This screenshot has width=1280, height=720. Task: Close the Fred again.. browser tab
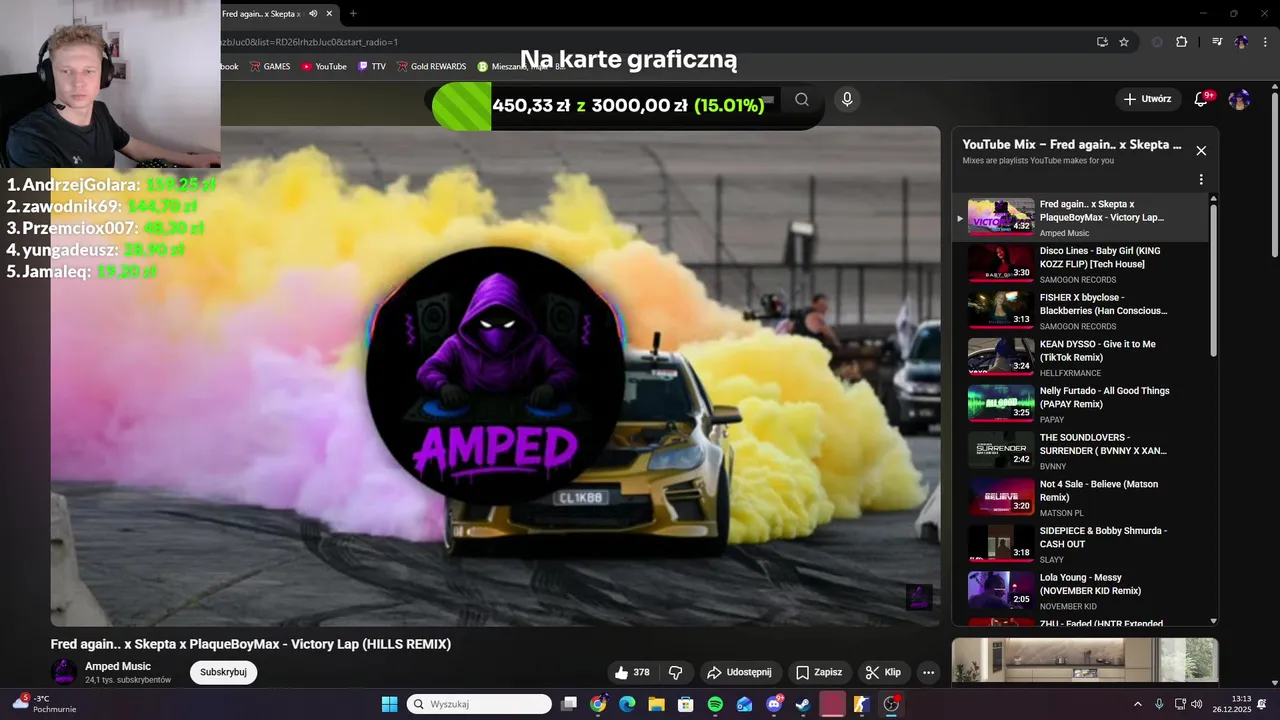tap(329, 13)
